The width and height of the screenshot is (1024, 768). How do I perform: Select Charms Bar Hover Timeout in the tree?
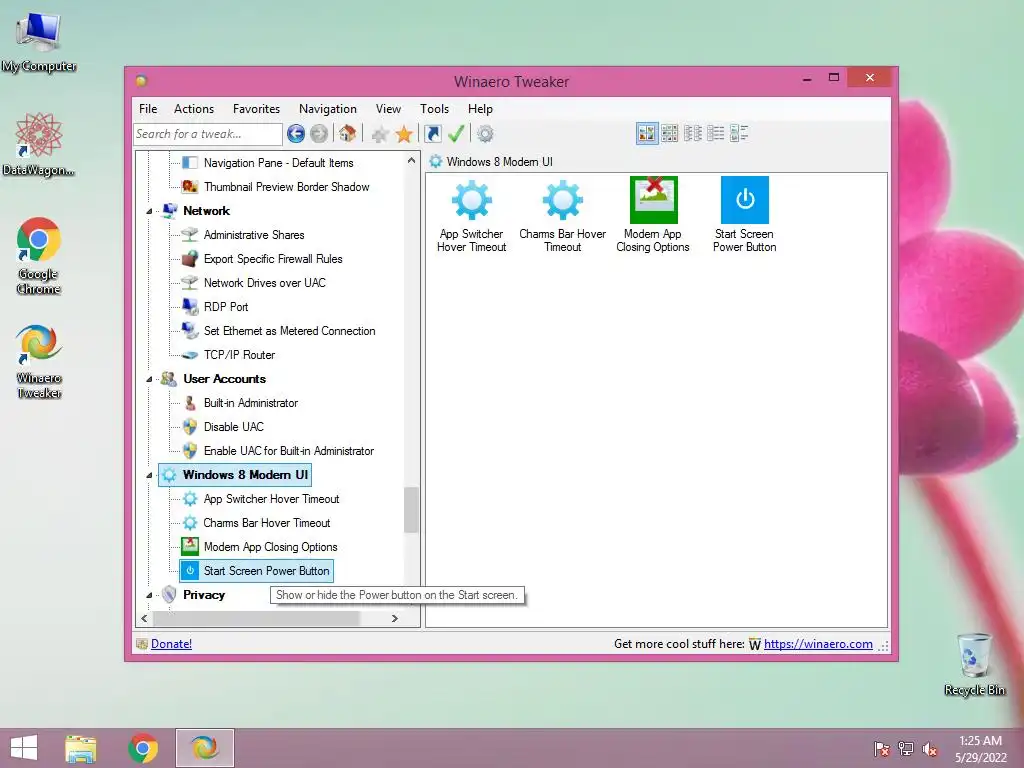tap(266, 523)
